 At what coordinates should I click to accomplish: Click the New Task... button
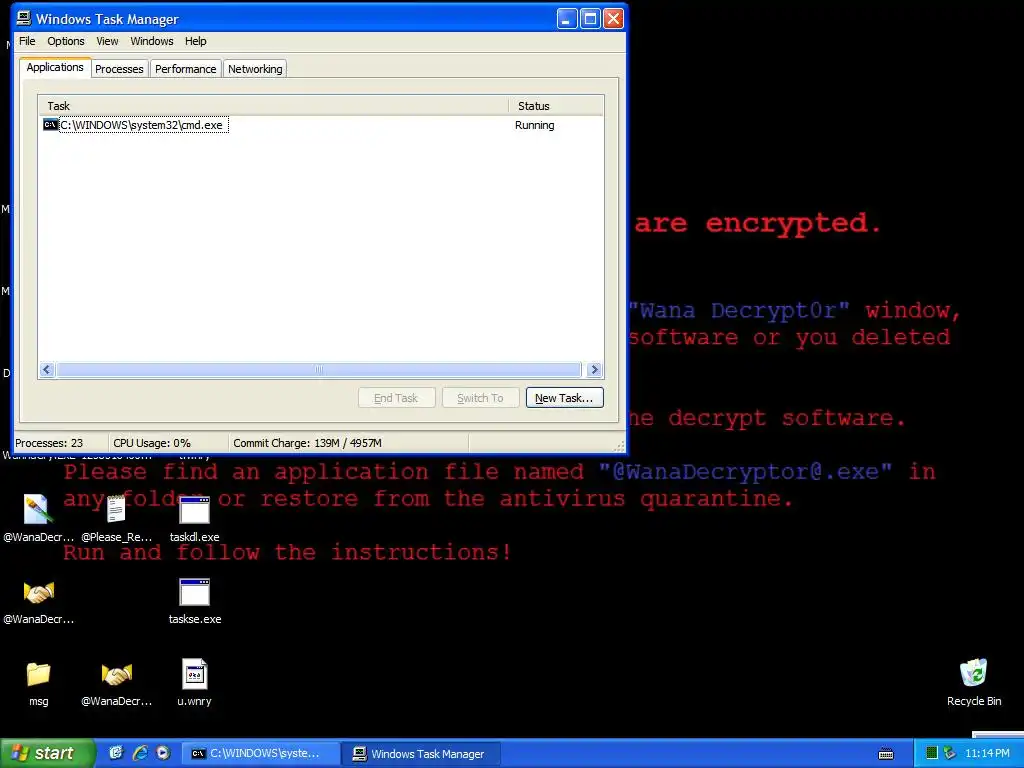(x=564, y=398)
